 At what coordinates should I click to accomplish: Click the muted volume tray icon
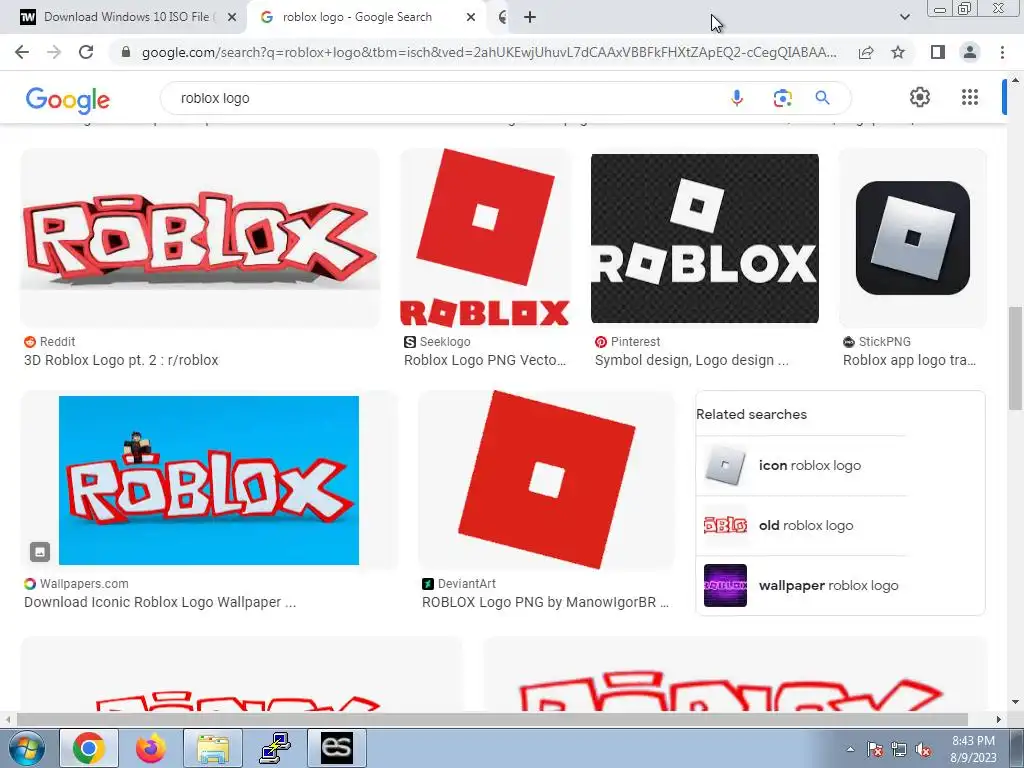[923, 750]
